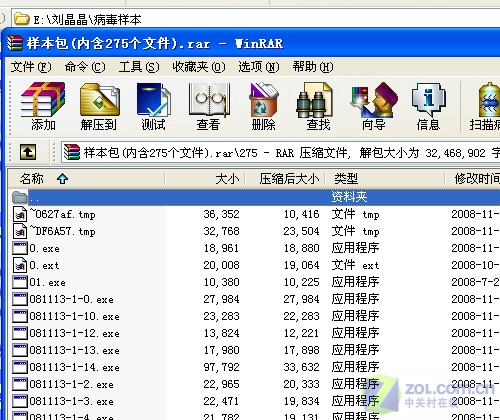
Task: Click the virus scan (扫描) icon
Action: tap(489, 100)
